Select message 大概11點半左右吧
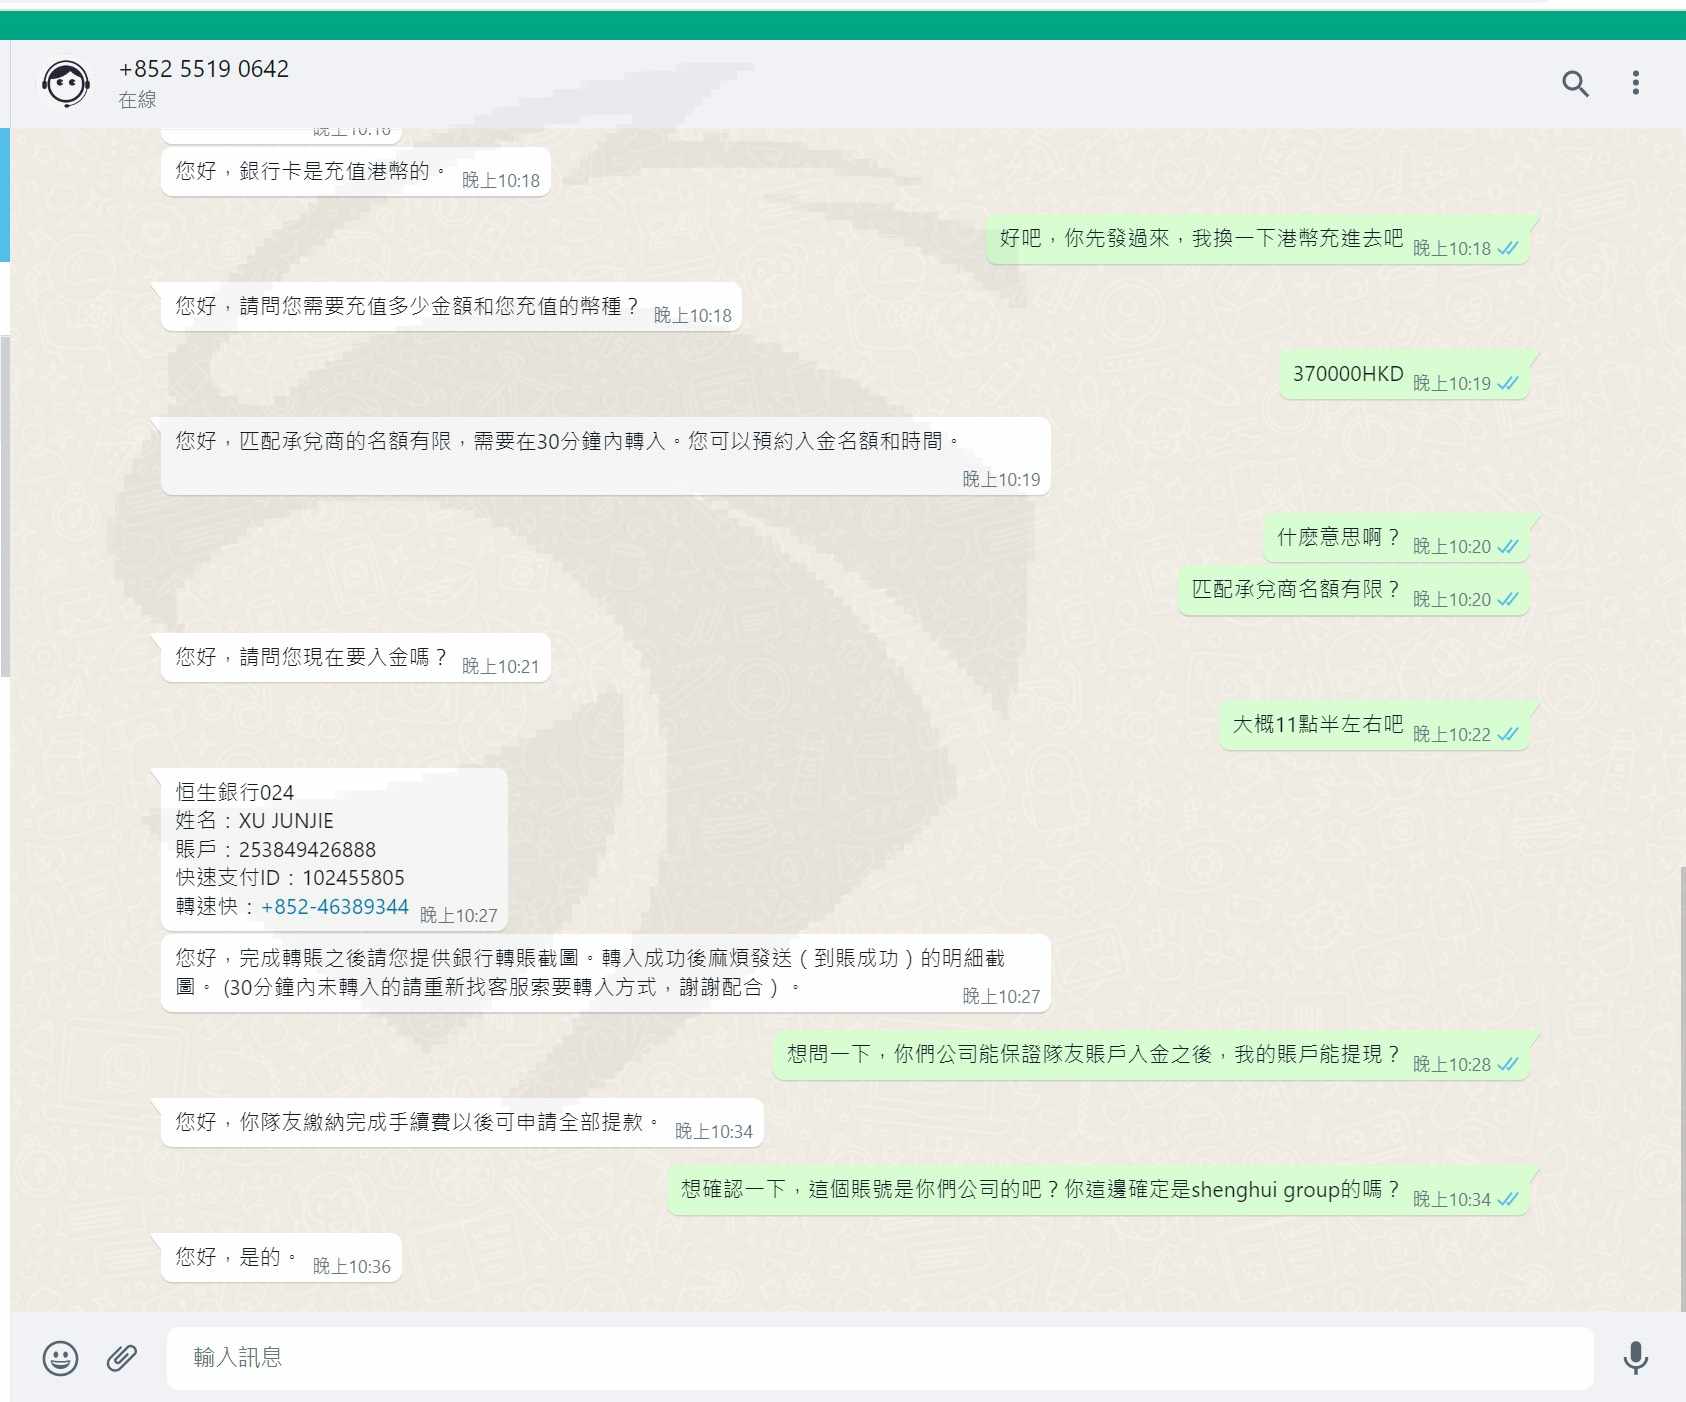 click(x=1374, y=726)
